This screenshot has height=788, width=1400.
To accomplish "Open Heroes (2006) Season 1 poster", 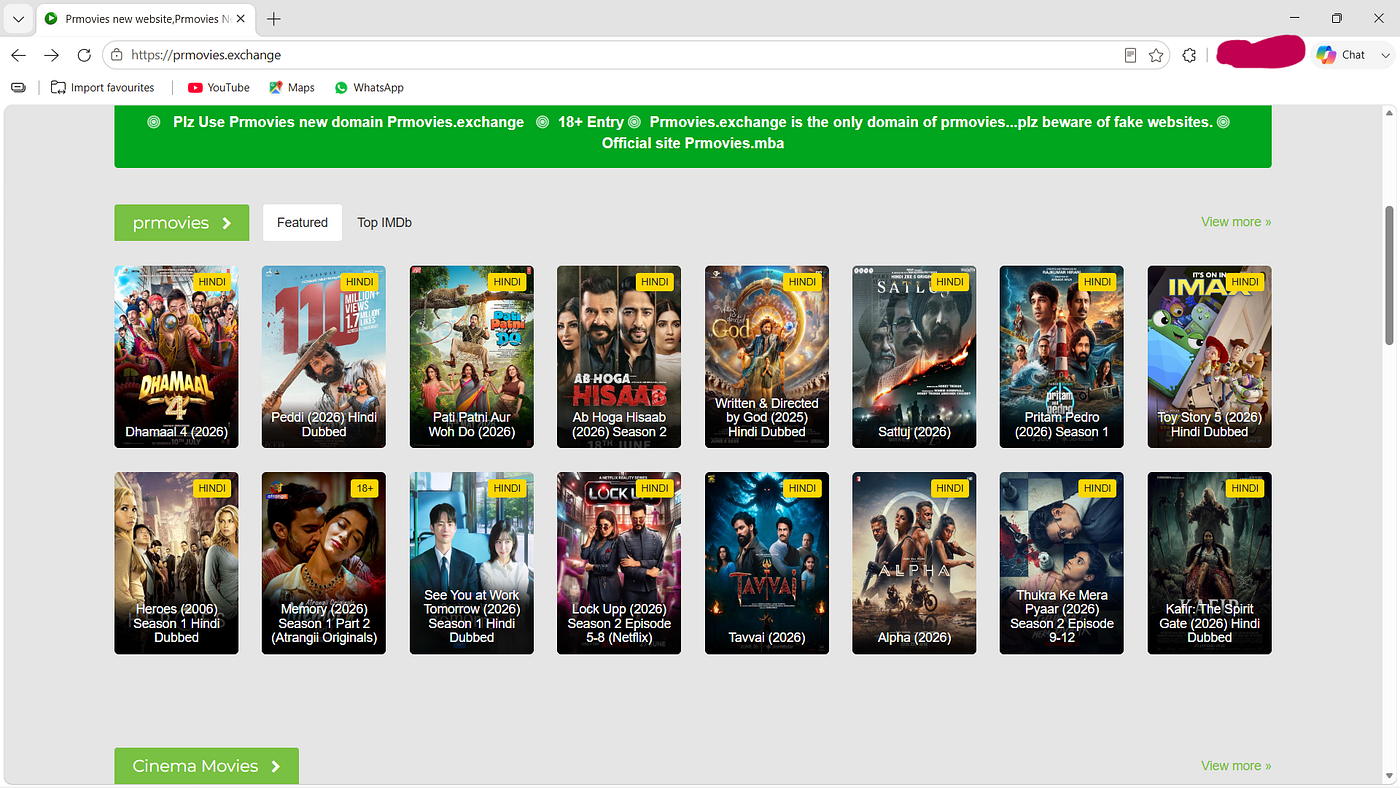I will (176, 563).
